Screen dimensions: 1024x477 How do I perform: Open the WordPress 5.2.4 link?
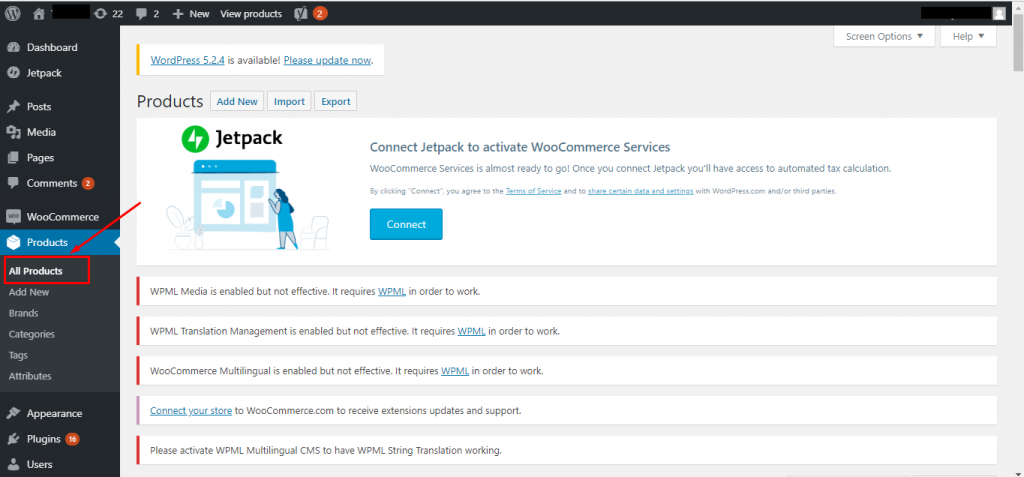click(187, 60)
